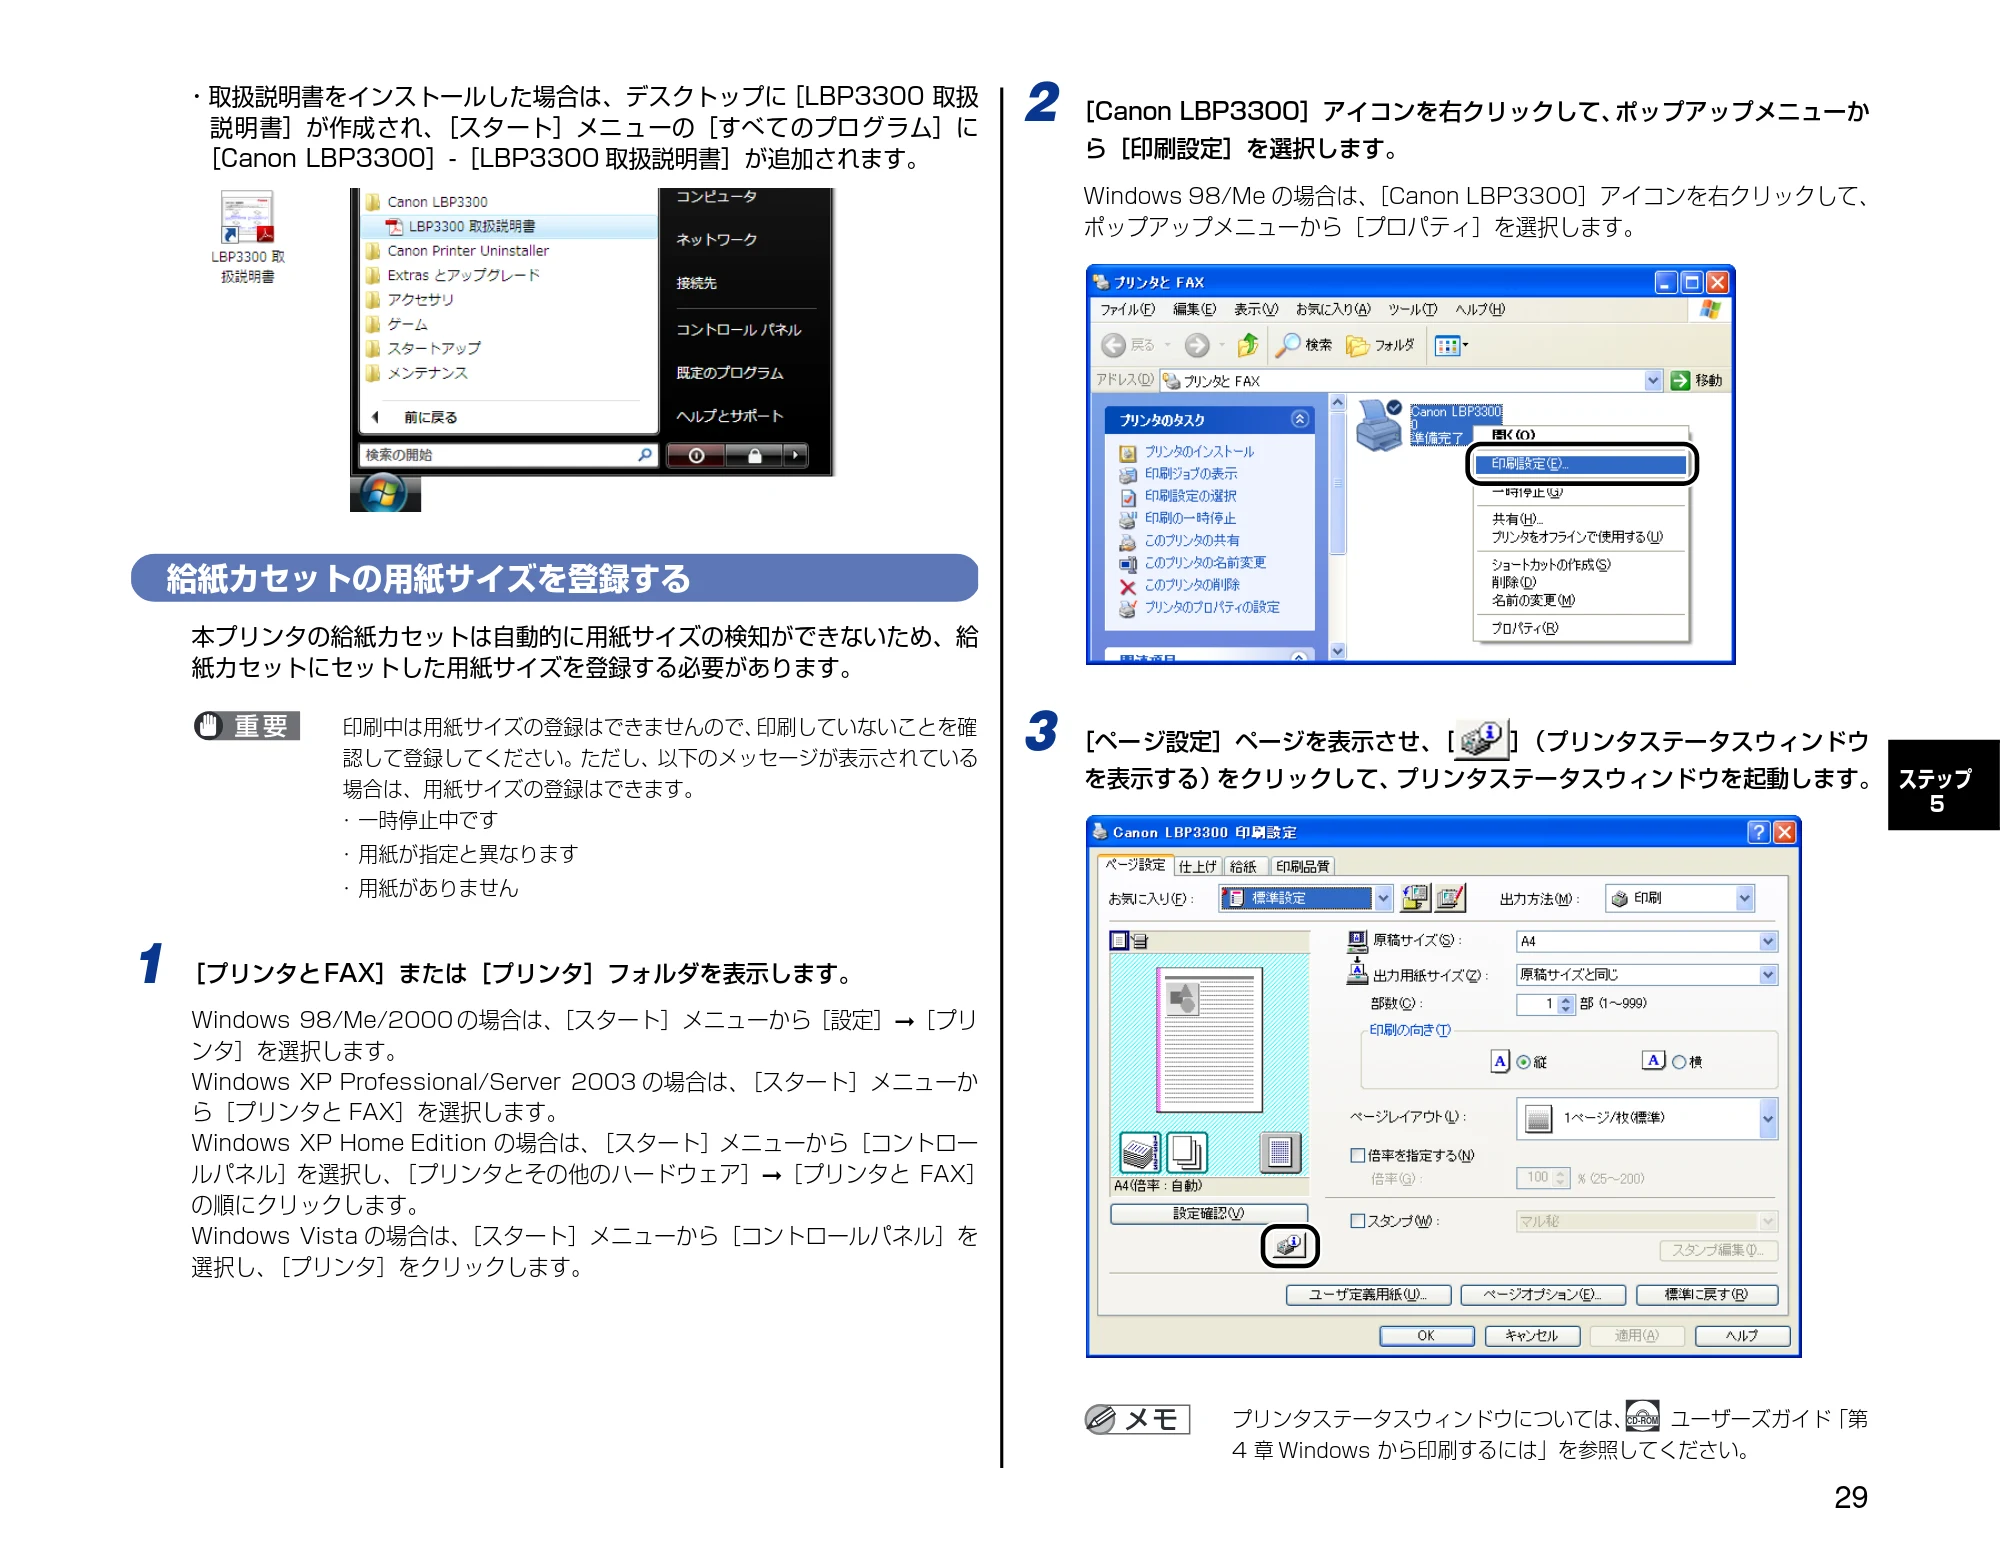This screenshot has width=2000, height=1556.
Task: Click the 印刷ジョブの表示 task link
Action: tap(1190, 474)
